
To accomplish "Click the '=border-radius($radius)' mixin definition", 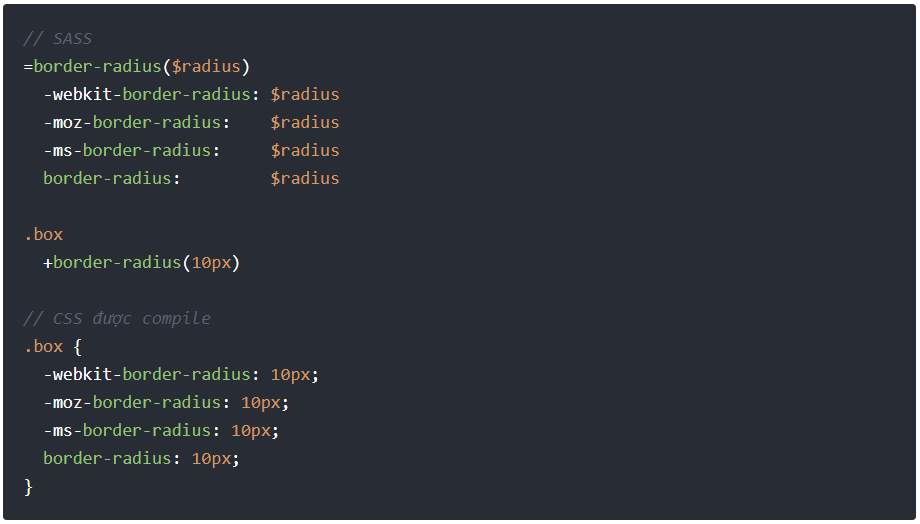I will pos(137,66).
